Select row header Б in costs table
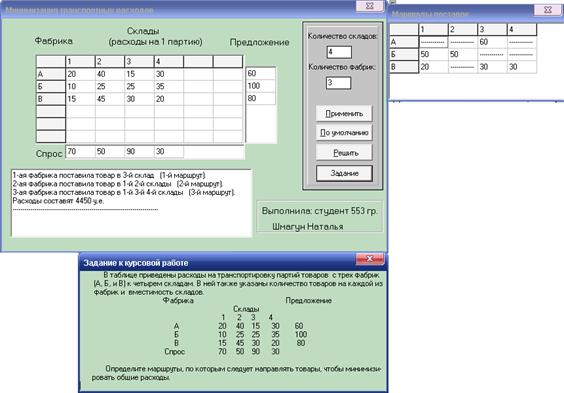Screen dimensions: 564x393 [x=51, y=86]
